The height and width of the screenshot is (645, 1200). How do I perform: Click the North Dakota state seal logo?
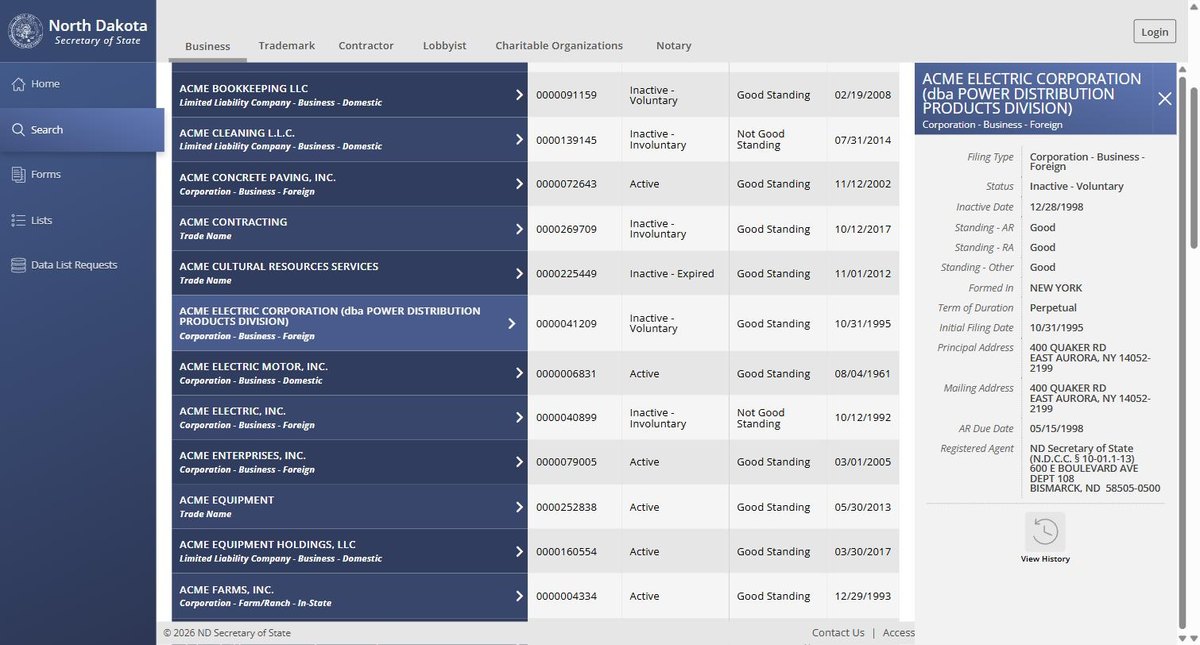pyautogui.click(x=24, y=31)
